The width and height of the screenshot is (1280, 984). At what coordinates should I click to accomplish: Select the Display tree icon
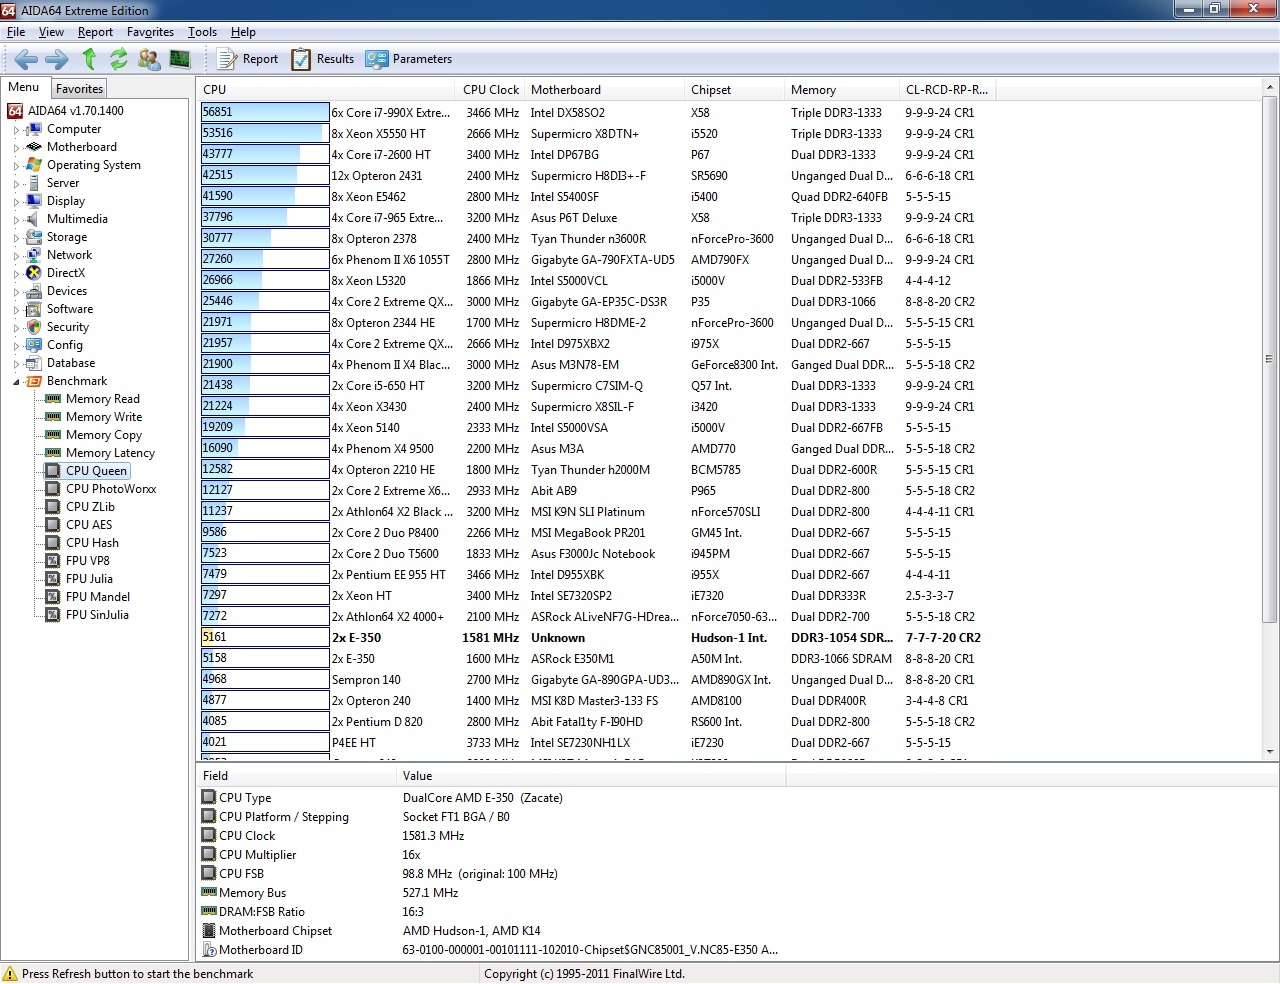pos(34,201)
